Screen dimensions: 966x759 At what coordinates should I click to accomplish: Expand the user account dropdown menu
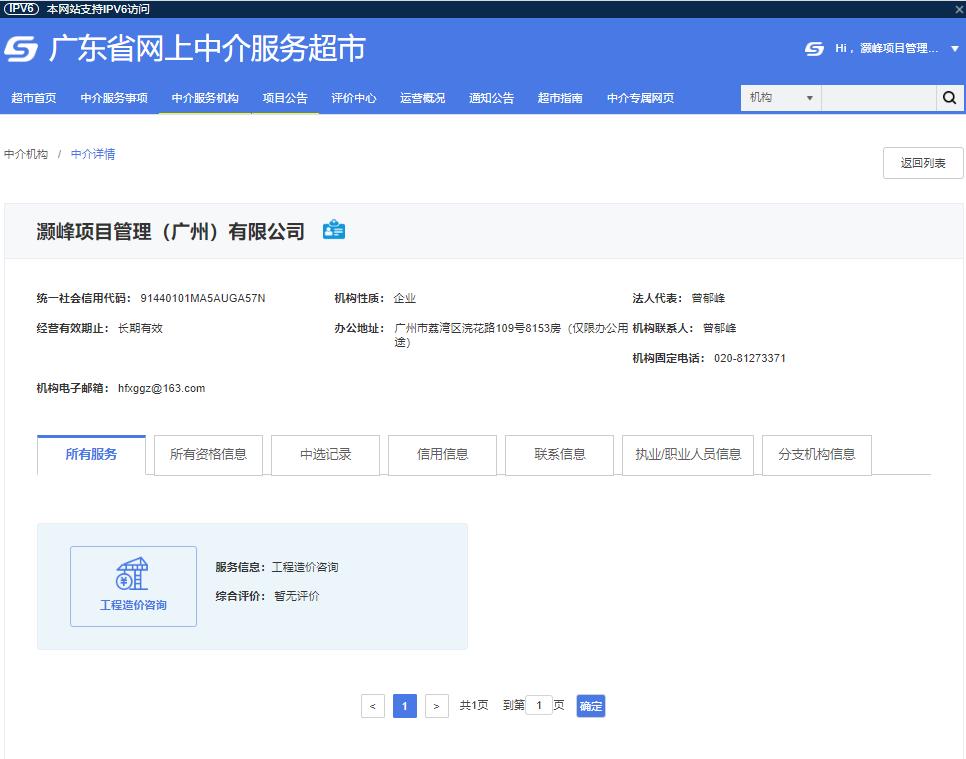955,49
